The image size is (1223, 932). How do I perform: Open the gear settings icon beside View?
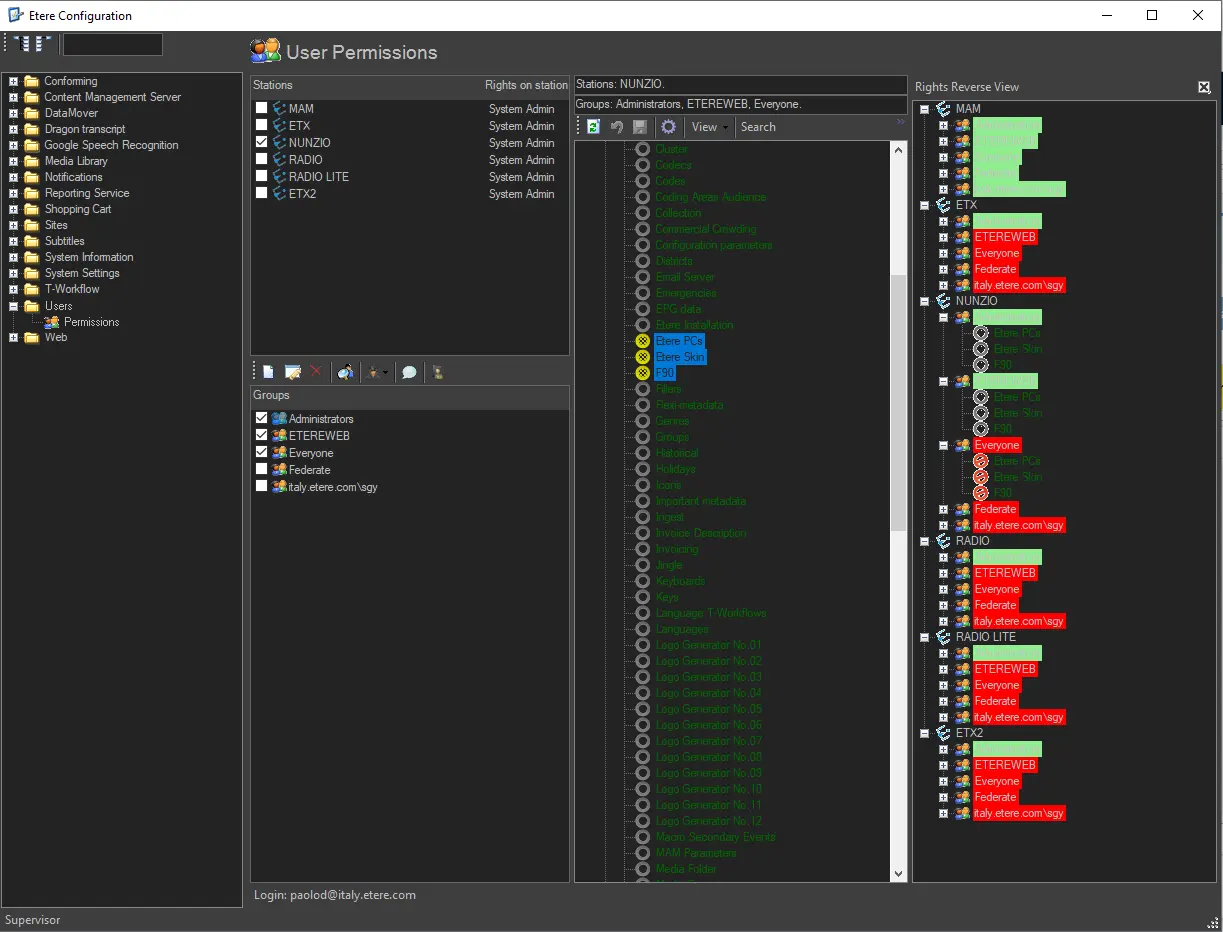(669, 127)
